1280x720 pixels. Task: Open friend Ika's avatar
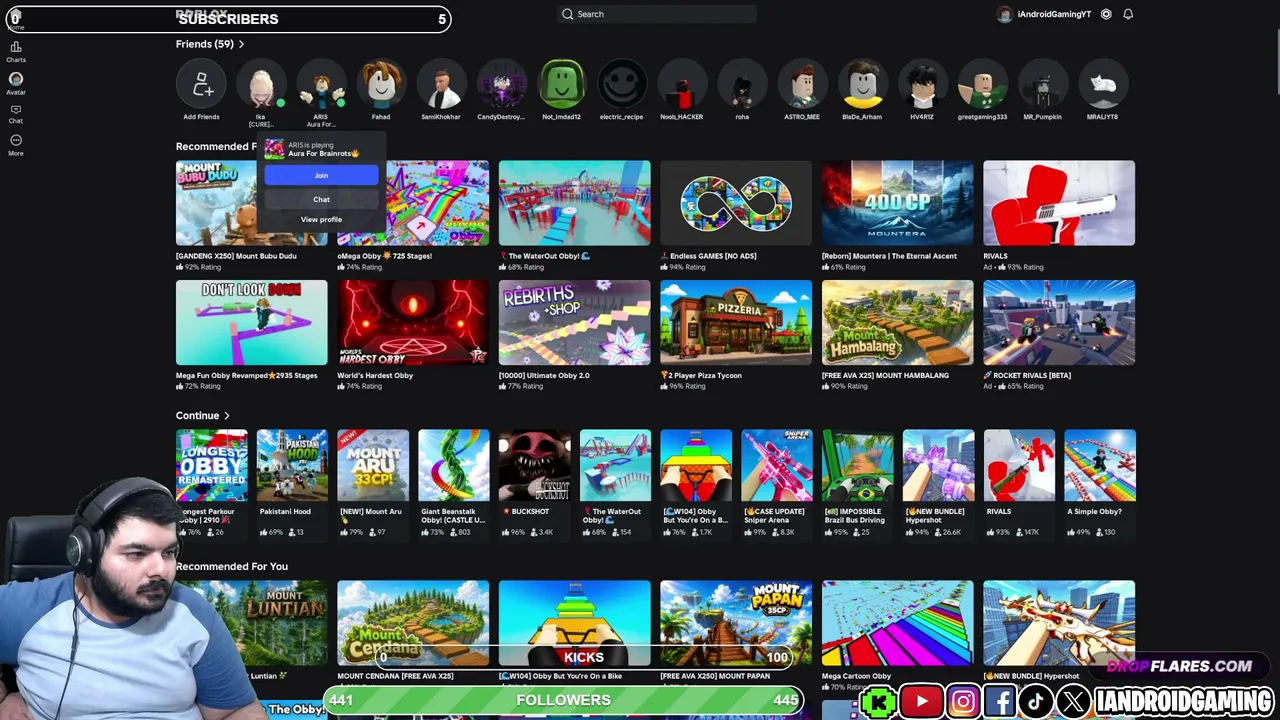[261, 85]
